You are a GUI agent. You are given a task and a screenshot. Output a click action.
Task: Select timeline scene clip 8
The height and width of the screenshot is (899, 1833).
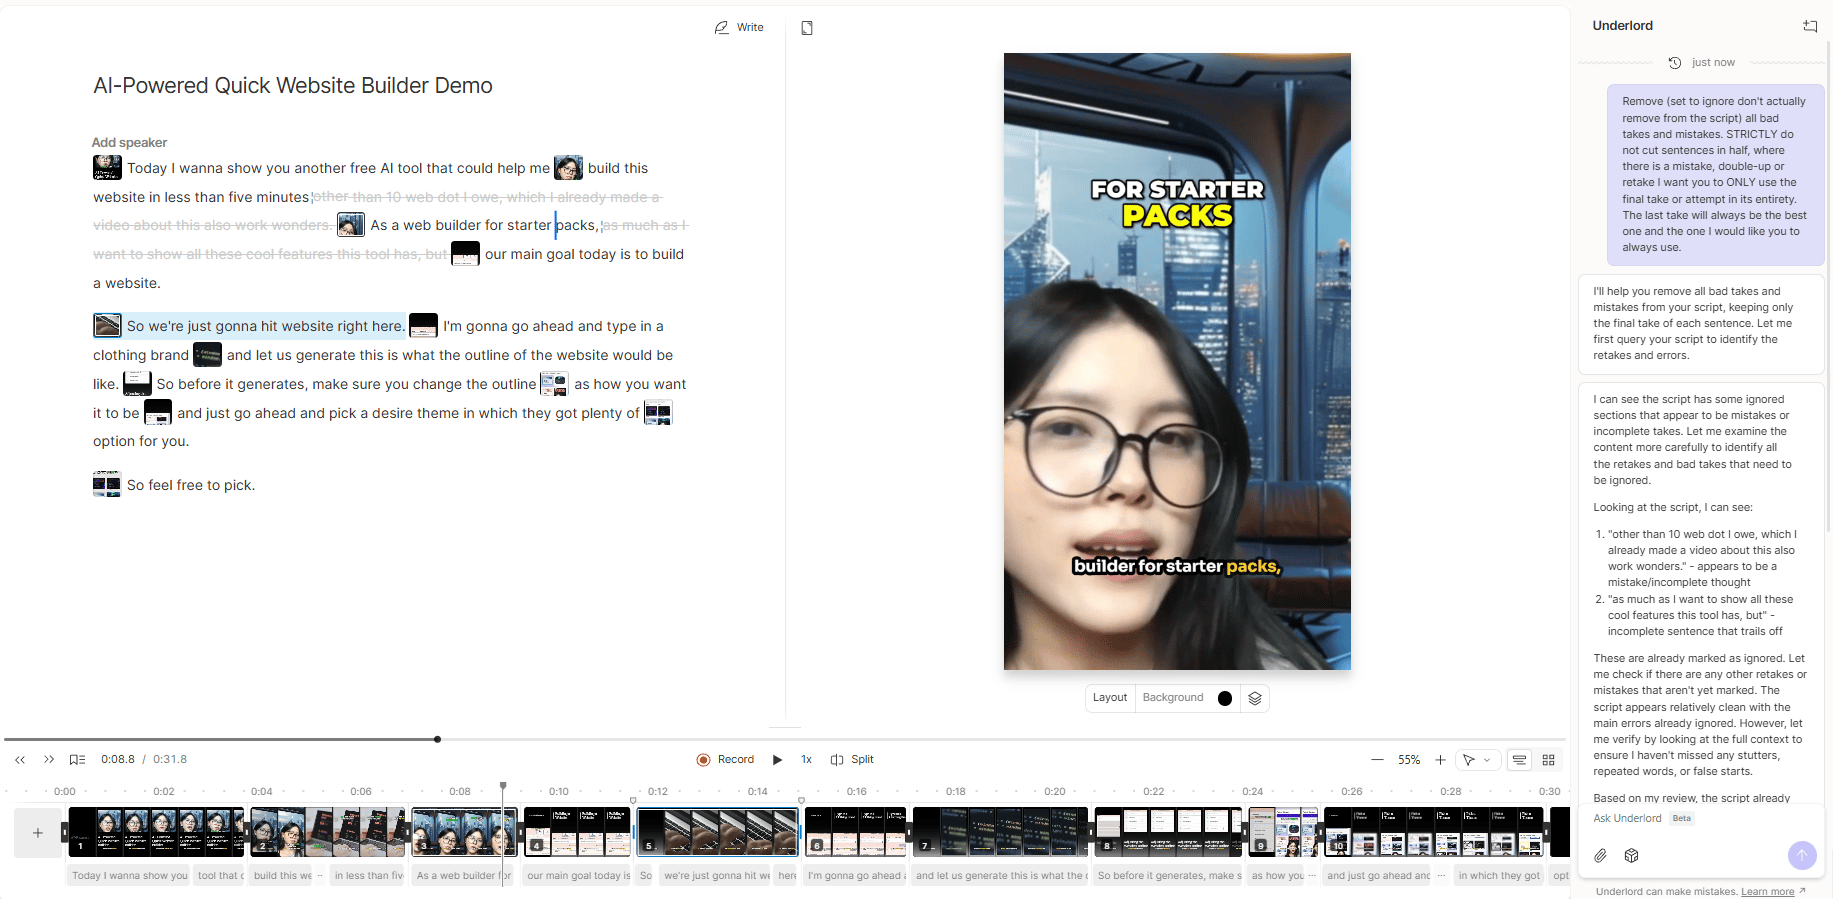click(1168, 832)
